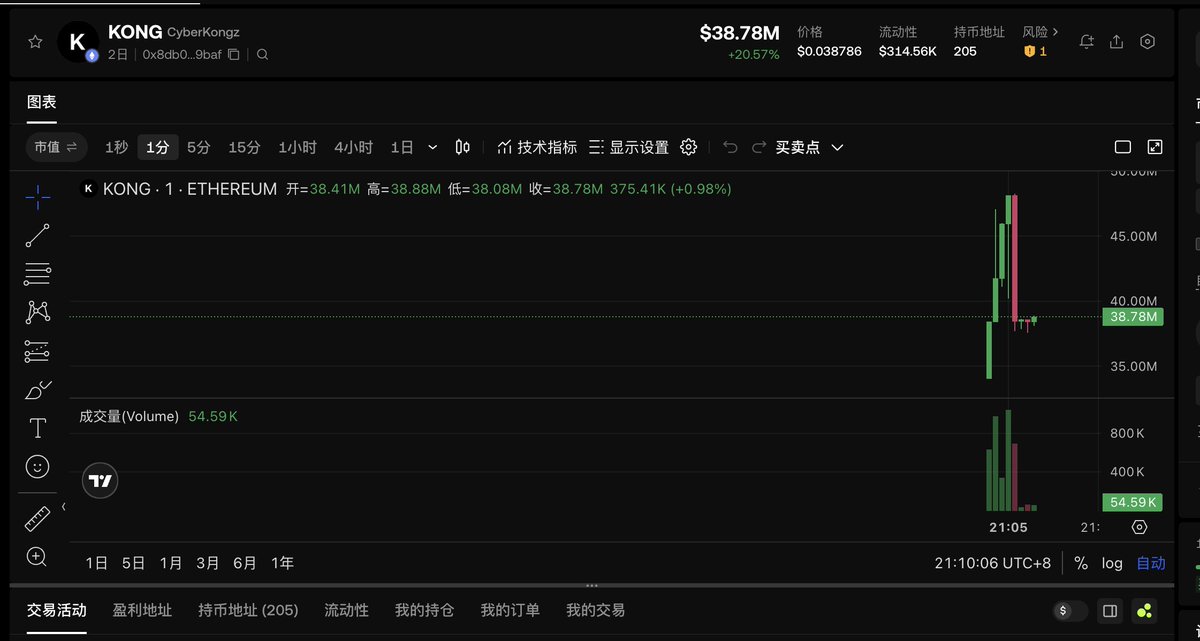Select the 1日 timeframe
Viewport: 1200px width, 641px height.
click(402, 147)
